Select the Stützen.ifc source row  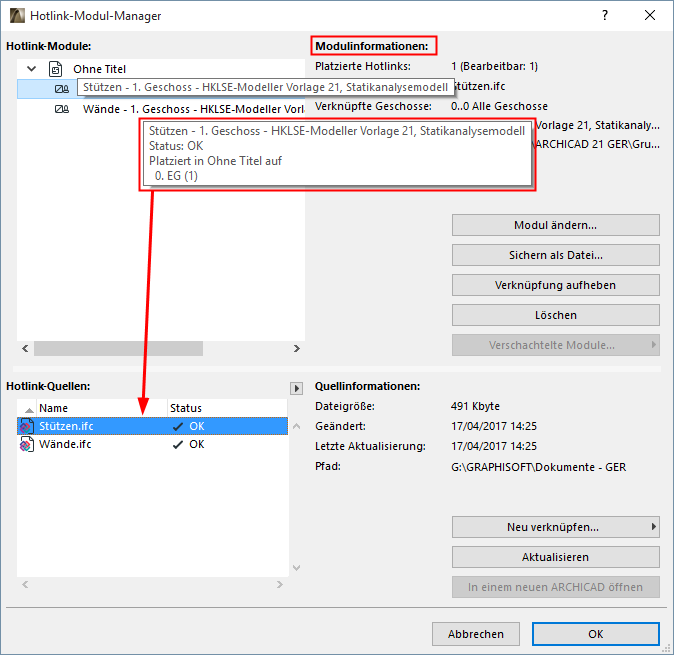[x=152, y=426]
